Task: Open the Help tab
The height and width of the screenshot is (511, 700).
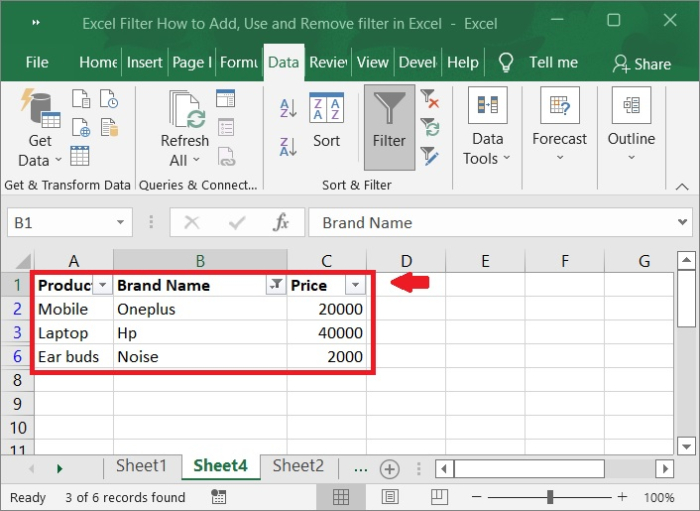Action: click(x=463, y=62)
